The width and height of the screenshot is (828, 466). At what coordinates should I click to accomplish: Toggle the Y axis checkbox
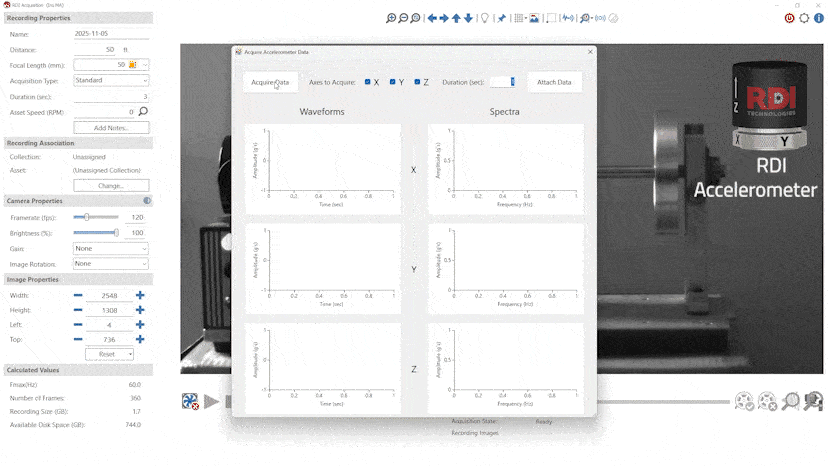click(x=393, y=82)
